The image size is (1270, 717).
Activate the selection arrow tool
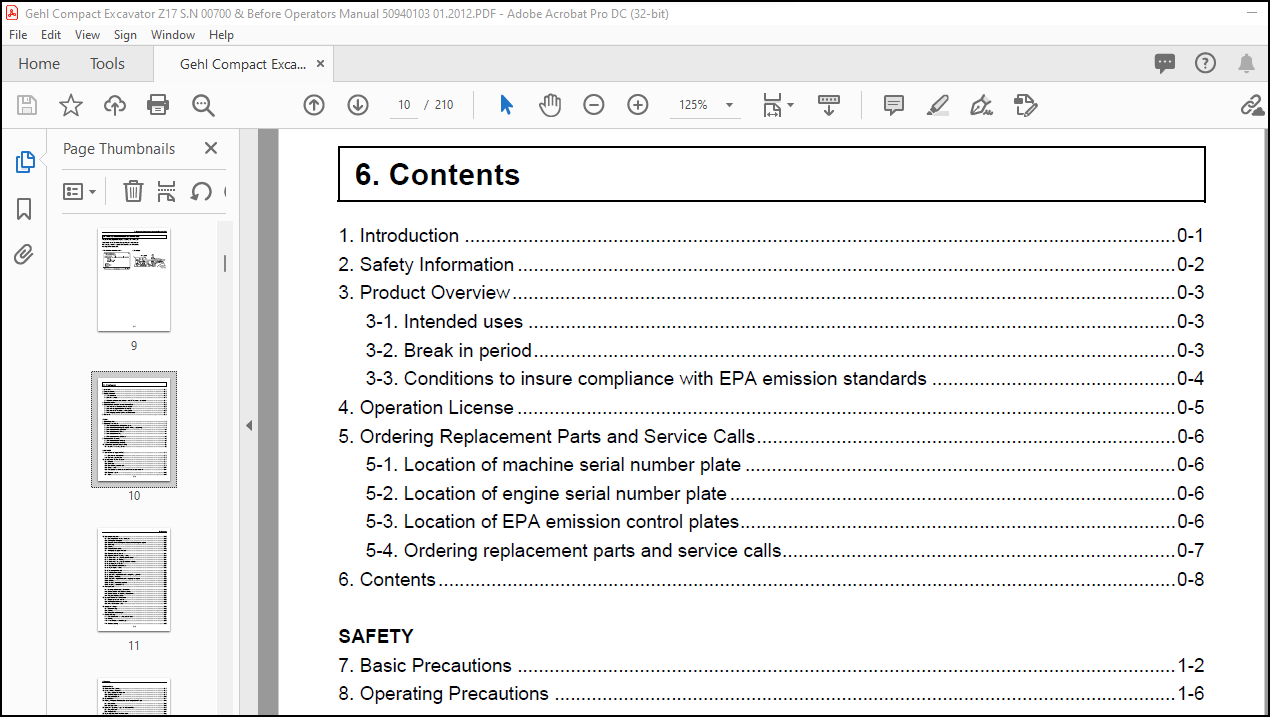point(506,105)
